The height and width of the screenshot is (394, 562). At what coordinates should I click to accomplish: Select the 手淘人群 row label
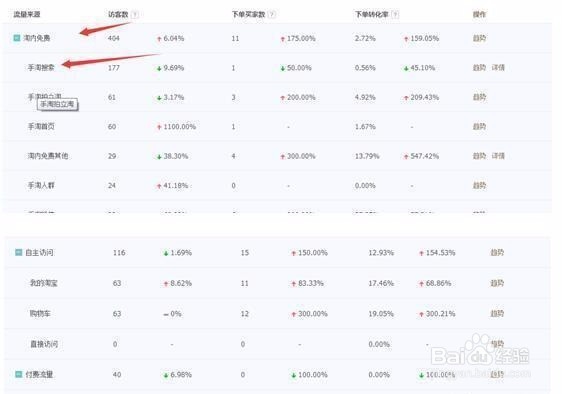coord(41,185)
